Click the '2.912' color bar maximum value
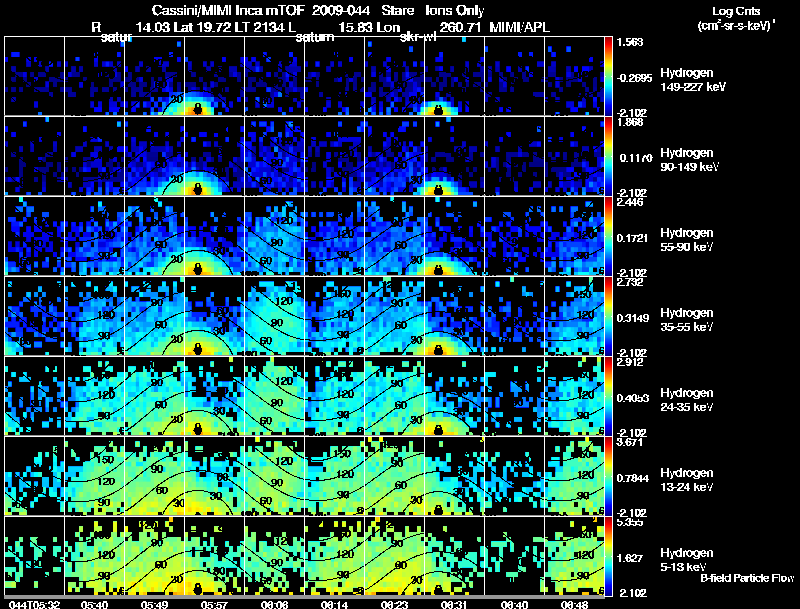Image resolution: width=800 pixels, height=609 pixels. [x=630, y=363]
